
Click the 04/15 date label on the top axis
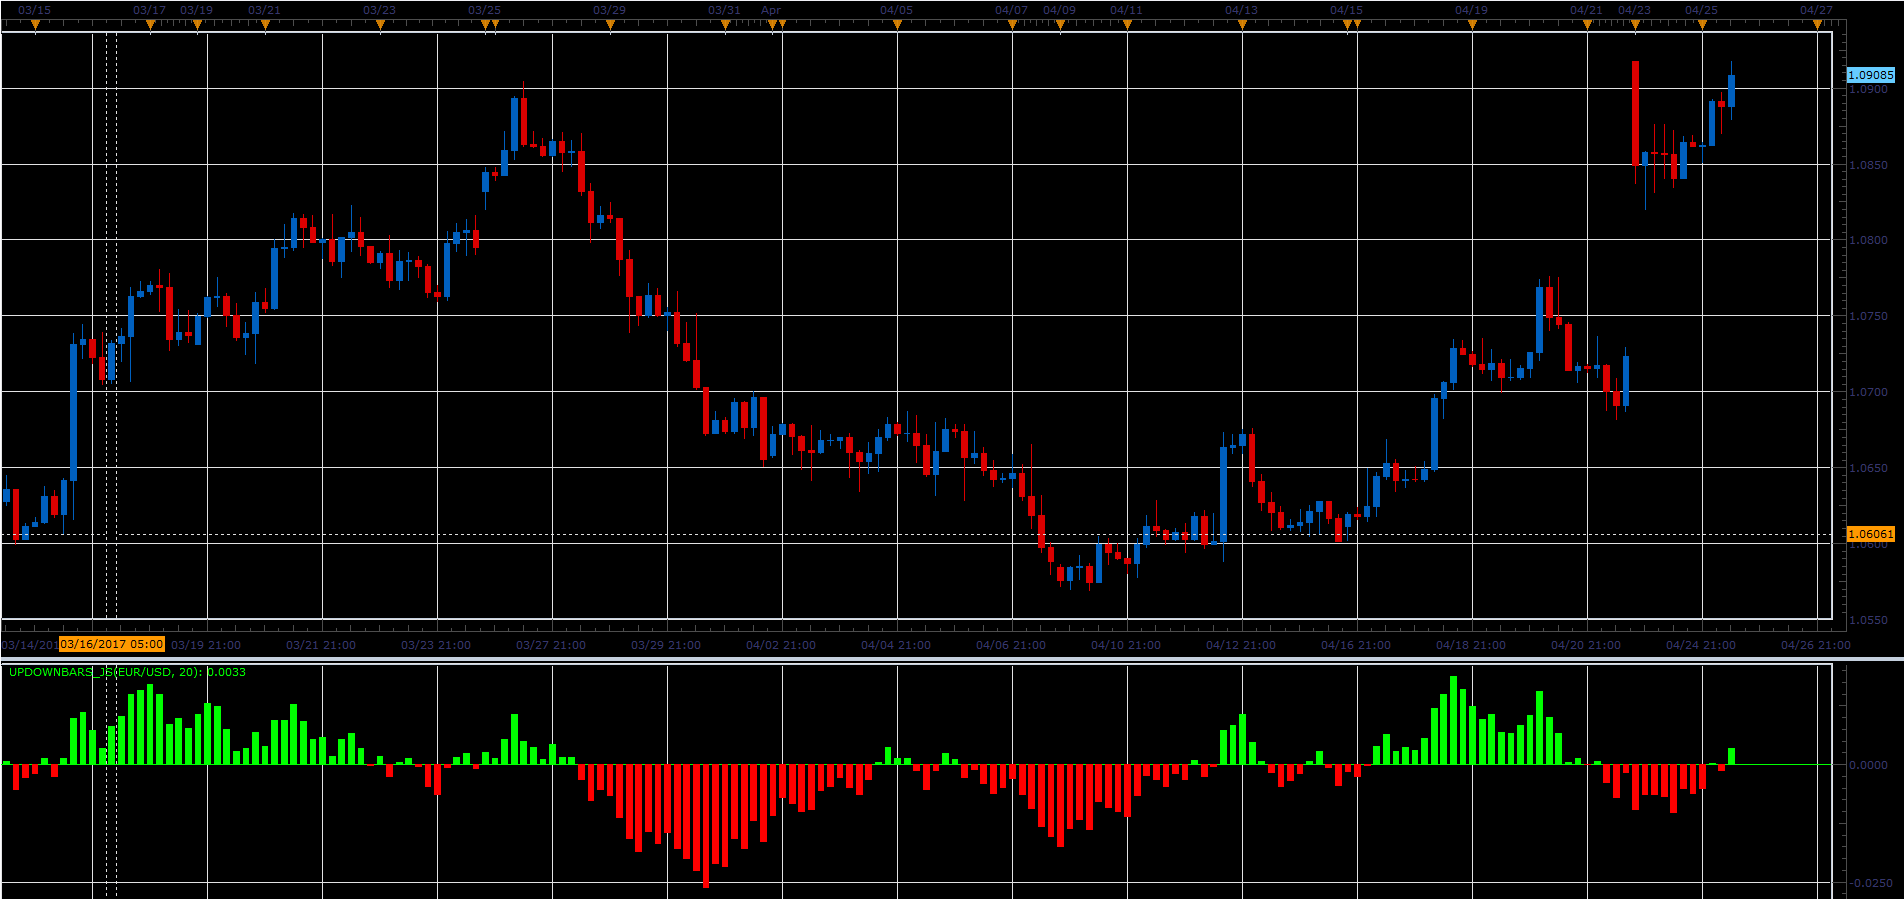(x=1346, y=10)
